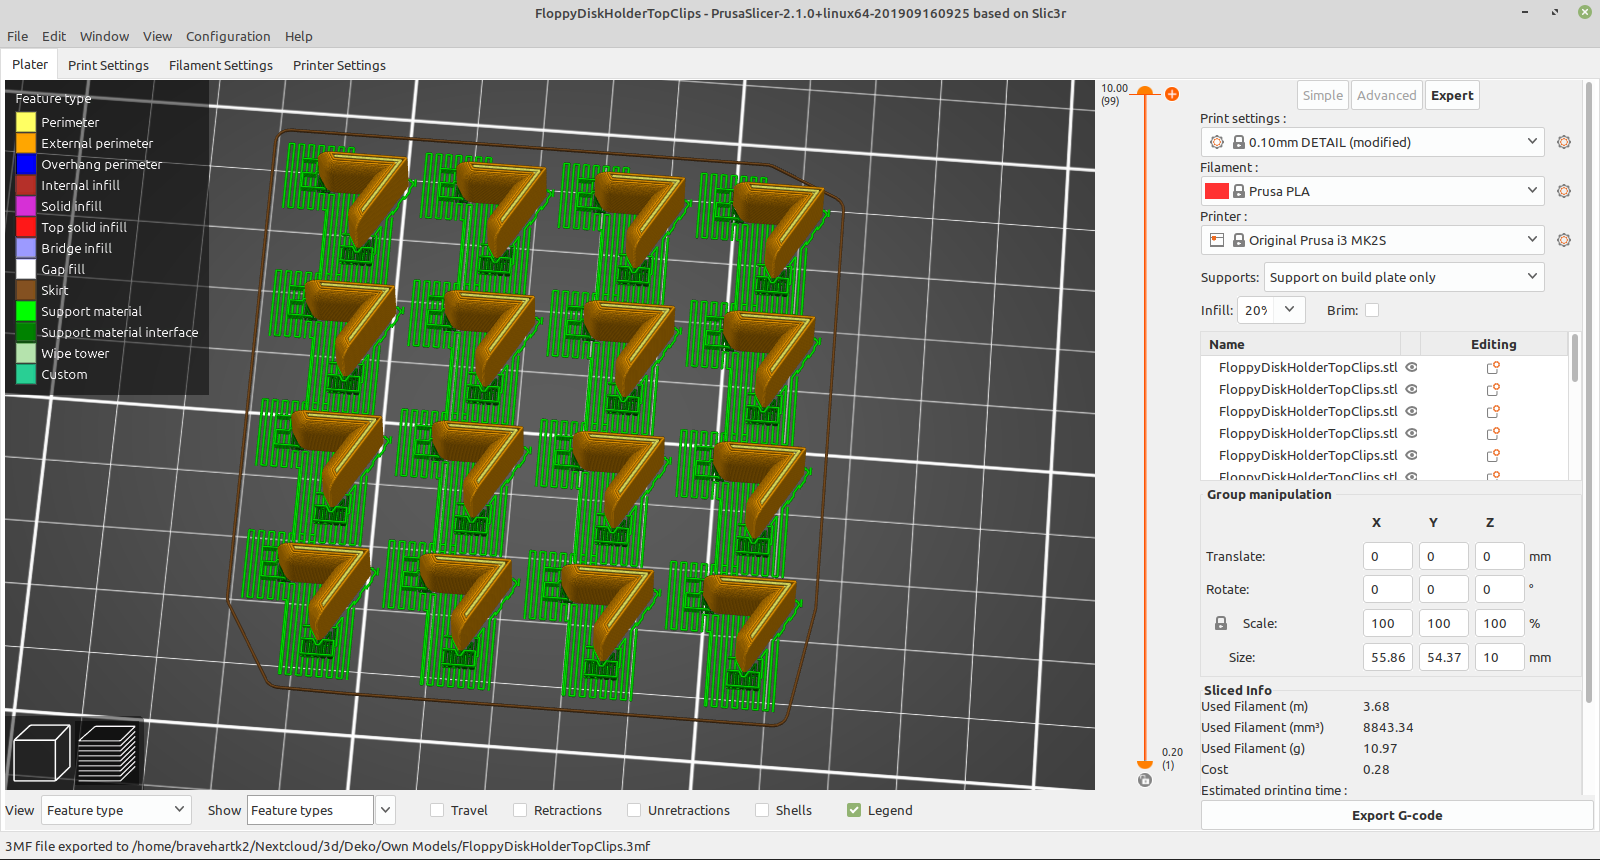The image size is (1600, 860).
Task: Click Size X field showing 55.86
Action: point(1388,657)
